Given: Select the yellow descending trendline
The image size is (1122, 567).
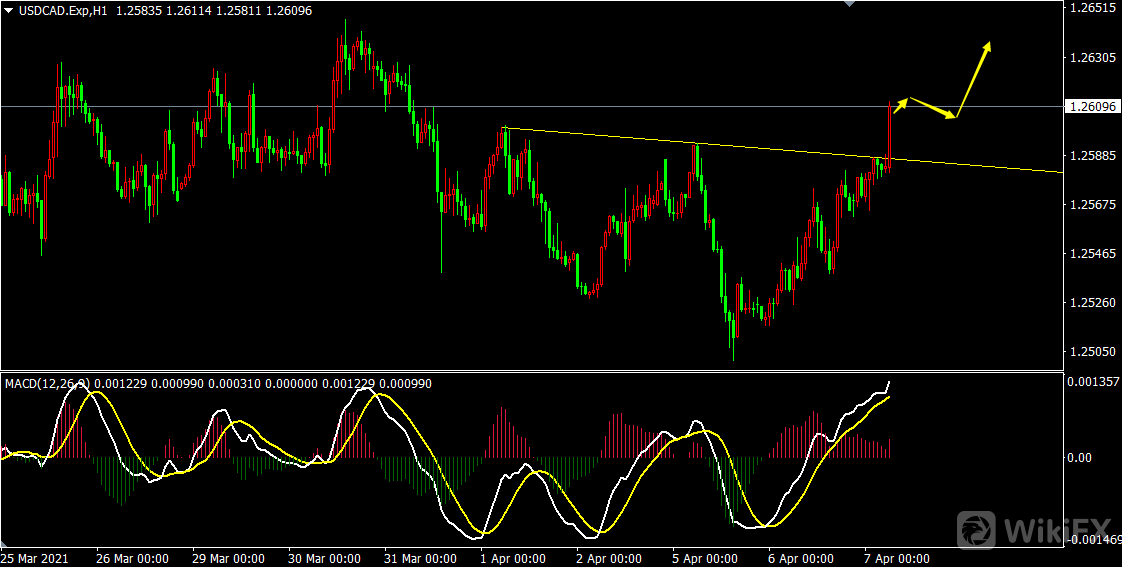Looking at the screenshot, I should tap(700, 145).
